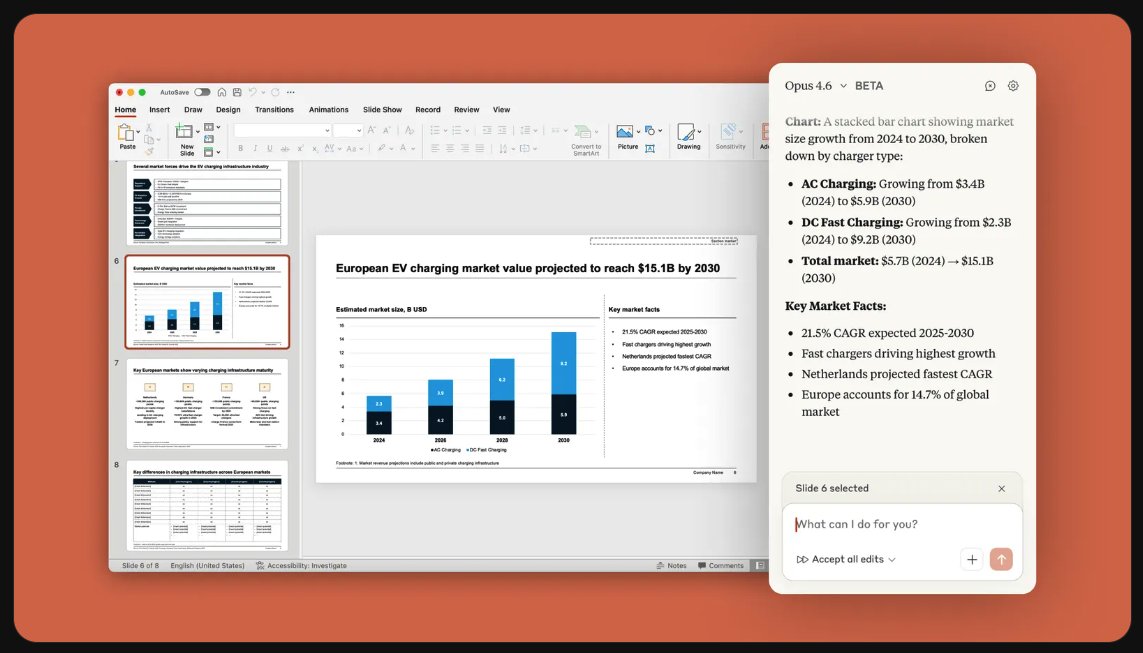Dismiss the Slide 6 selected chip

(1002, 488)
